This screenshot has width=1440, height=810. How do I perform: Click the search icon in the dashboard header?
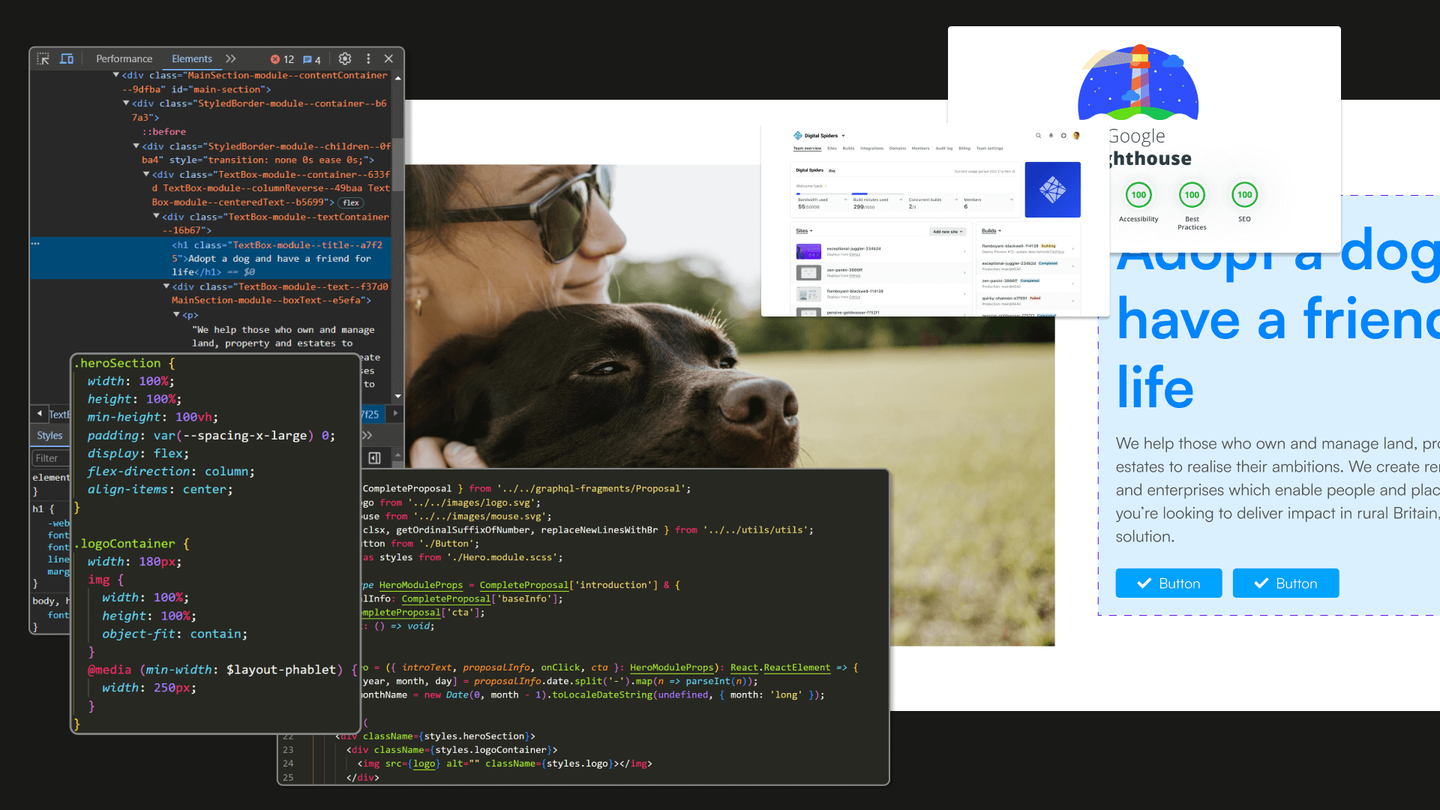pyautogui.click(x=1039, y=136)
